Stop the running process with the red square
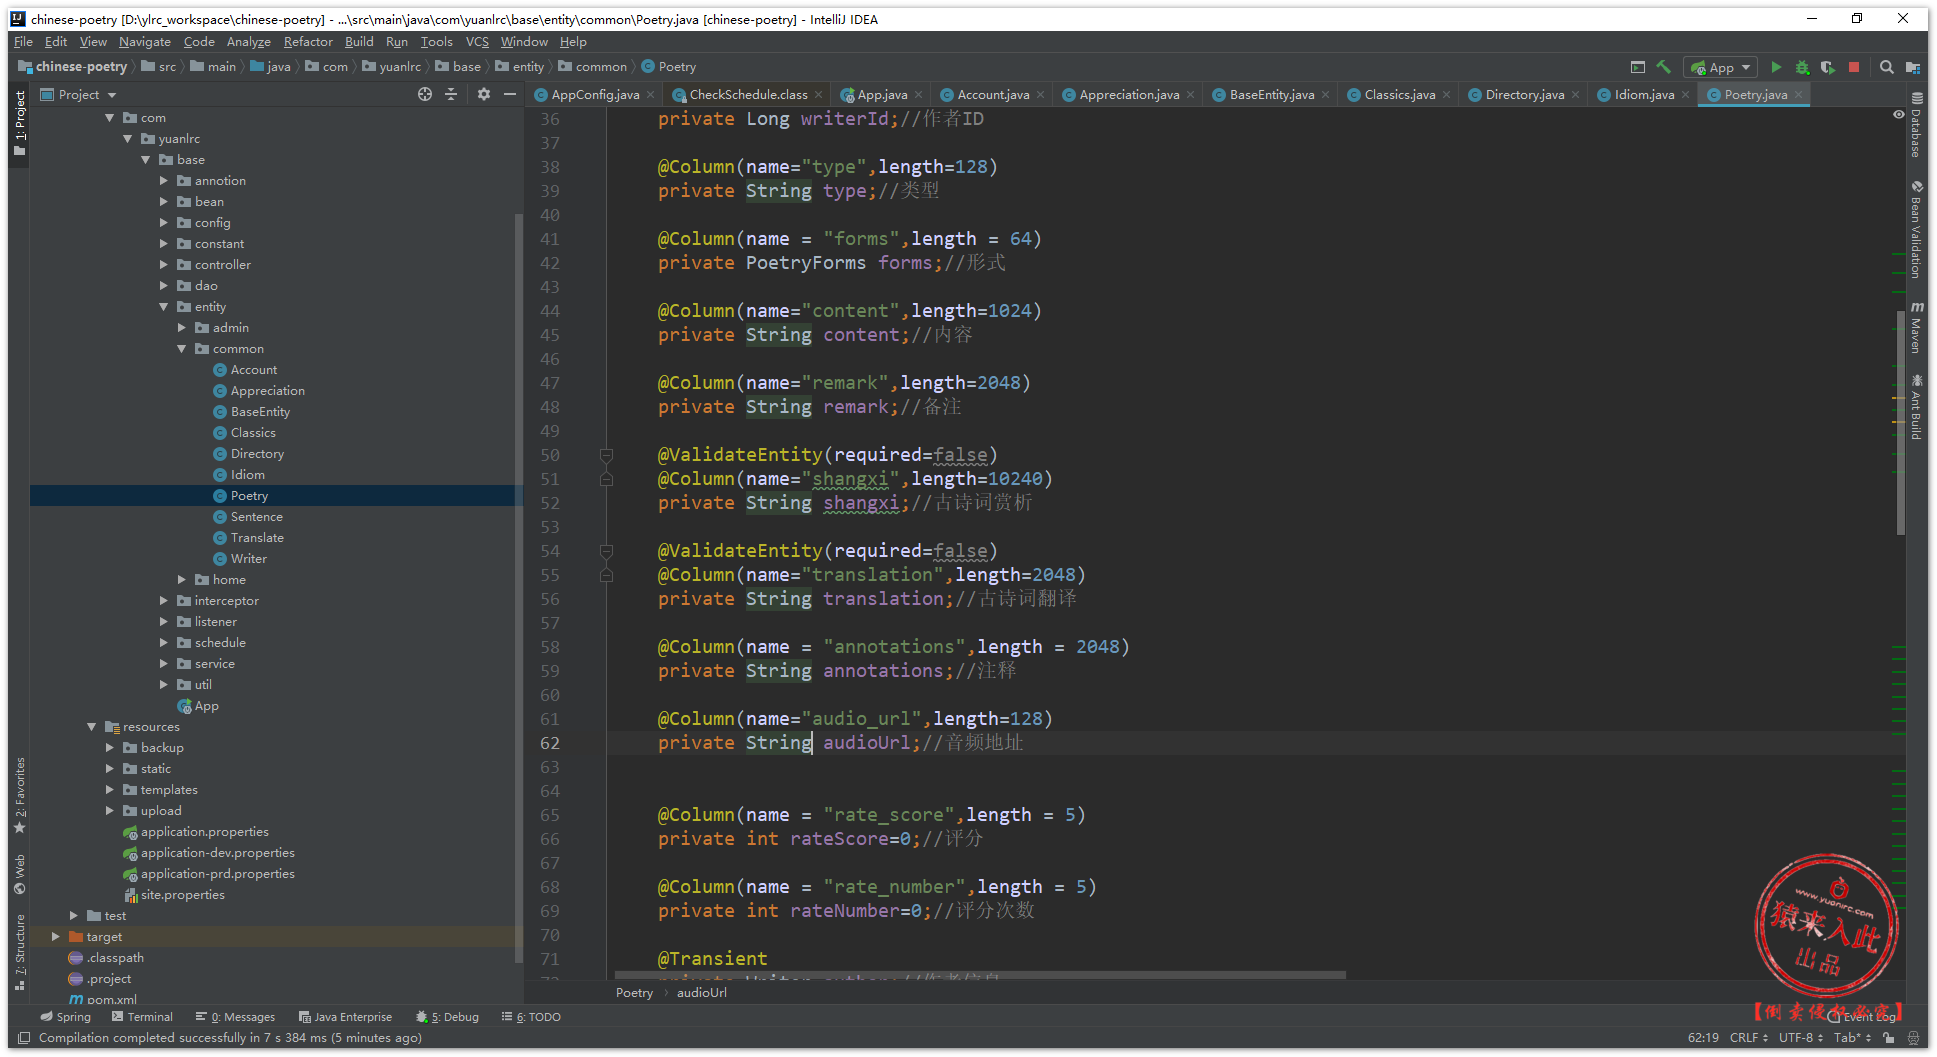The height and width of the screenshot is (1057, 1937). point(1854,67)
